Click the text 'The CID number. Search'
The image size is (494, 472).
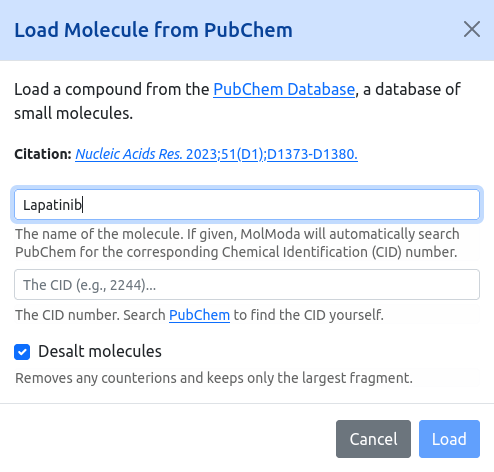[90, 315]
